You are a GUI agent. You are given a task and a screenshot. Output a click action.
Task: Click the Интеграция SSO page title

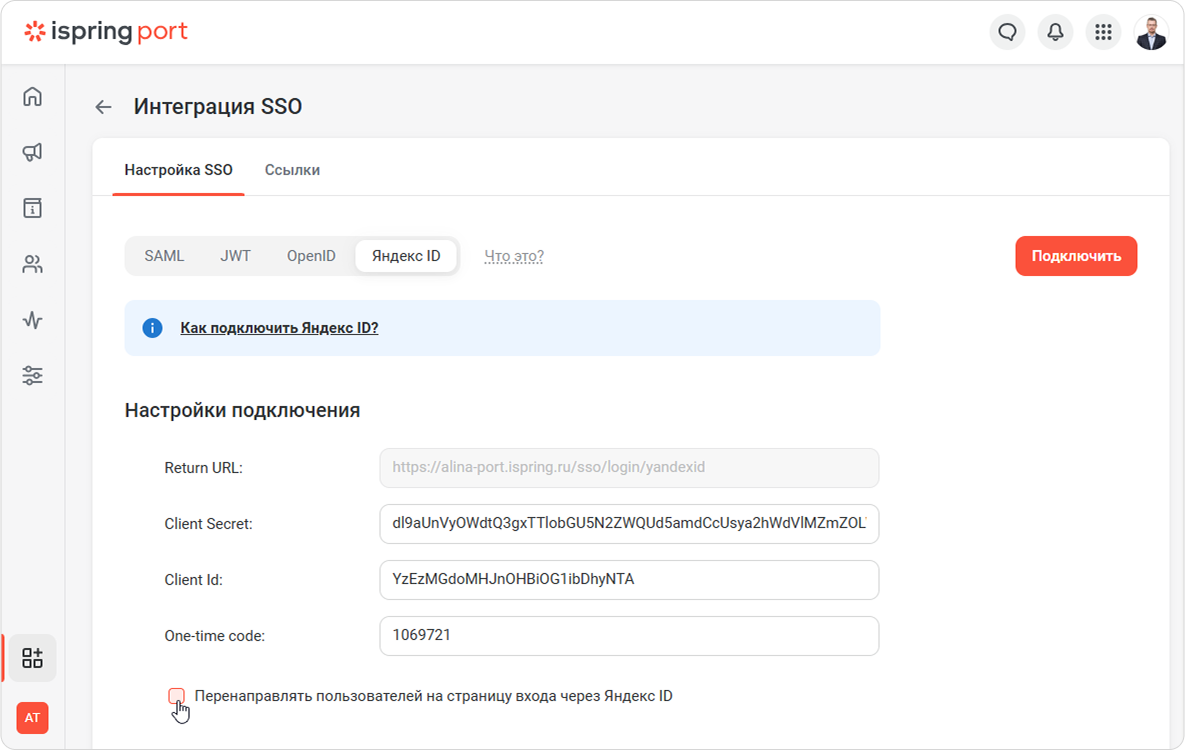[218, 107]
